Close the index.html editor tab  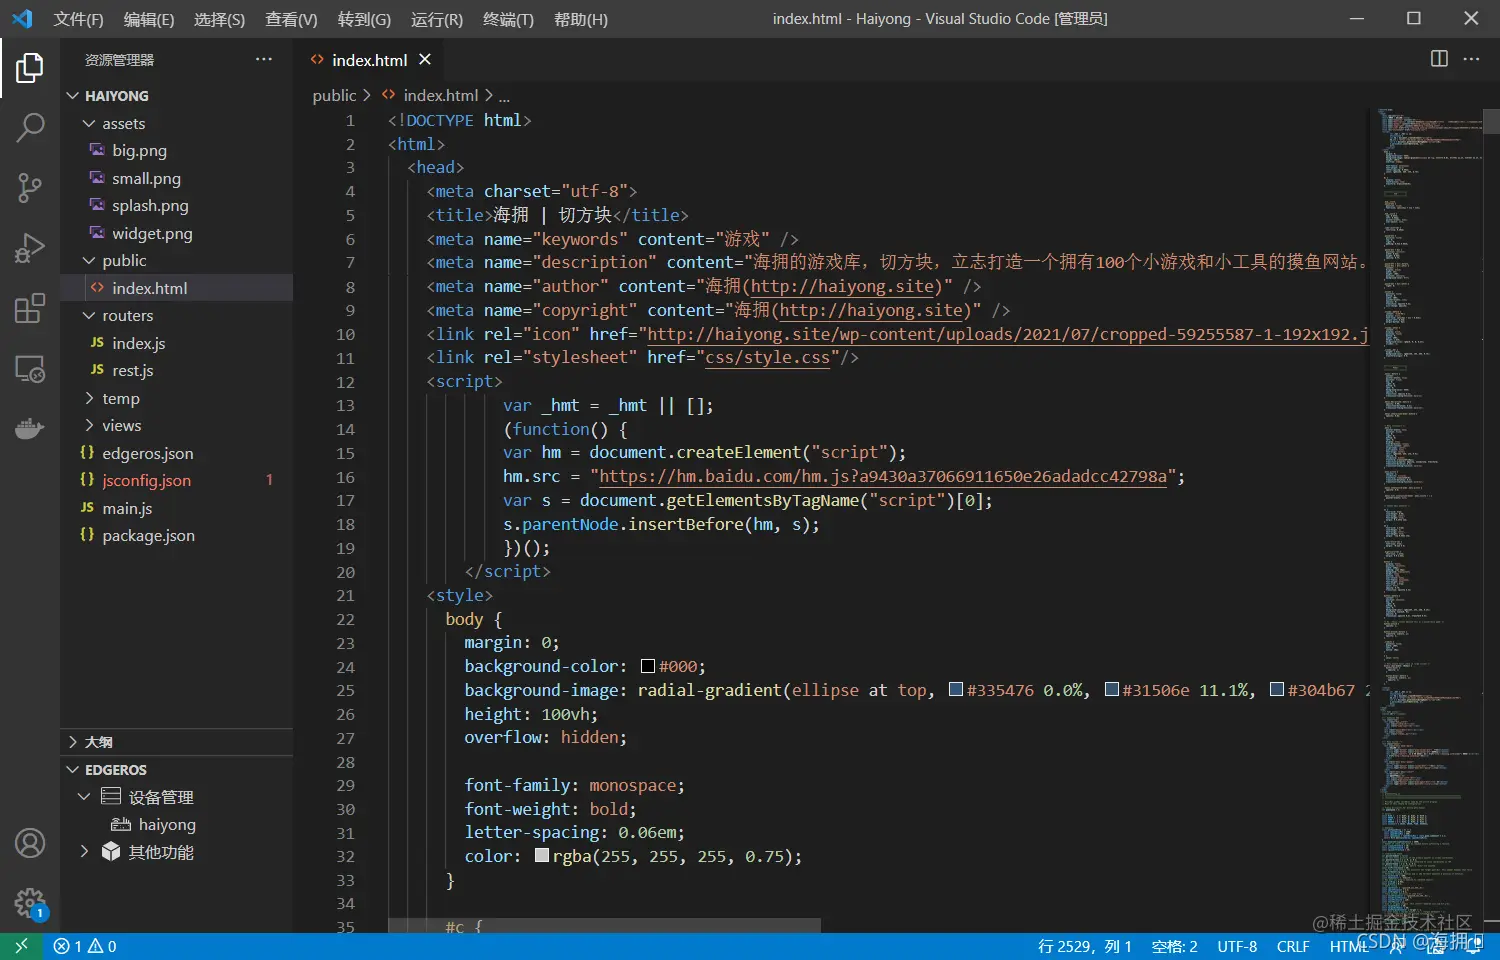425,60
